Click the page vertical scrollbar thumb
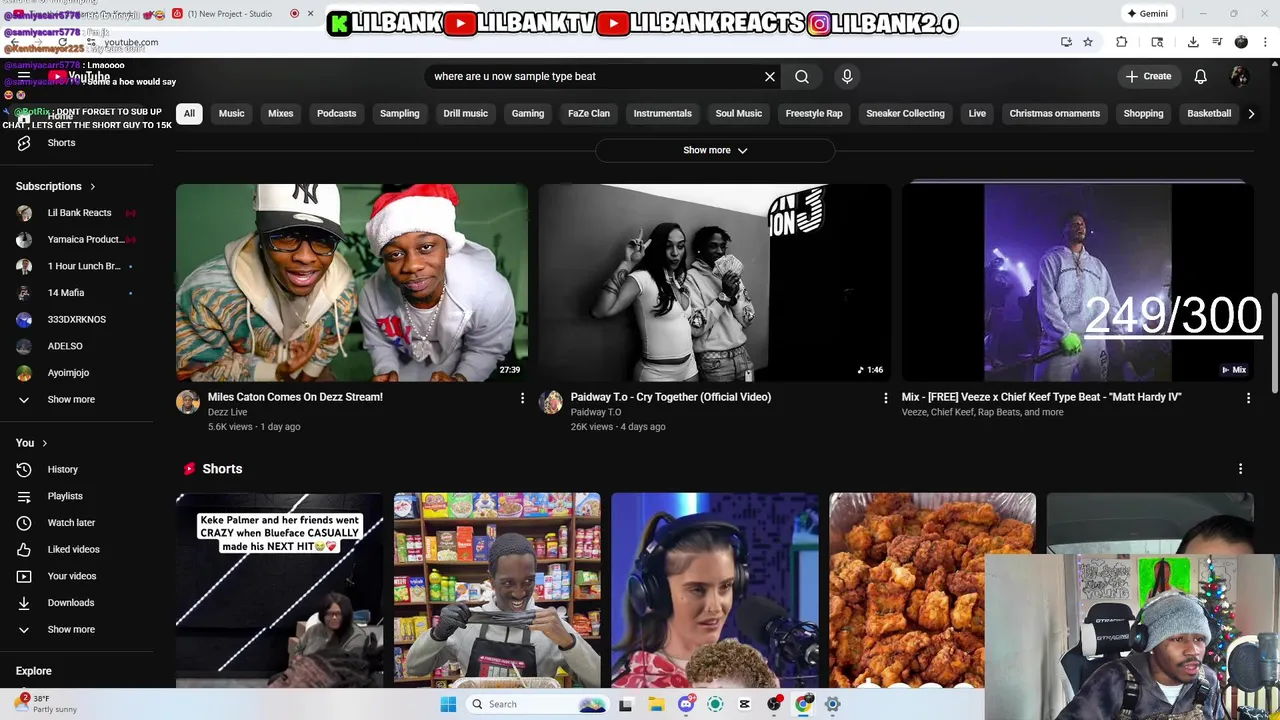Screen dimensions: 1280x720 [1275, 343]
